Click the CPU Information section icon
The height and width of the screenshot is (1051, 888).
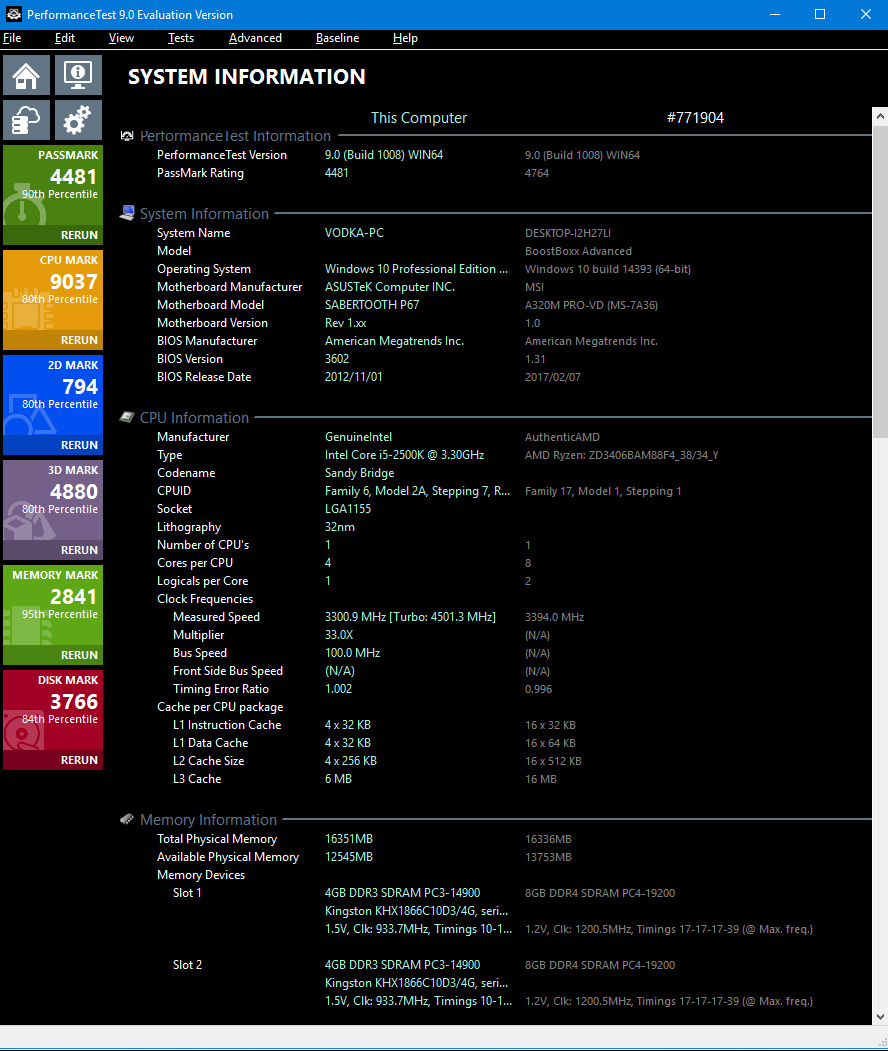[x=127, y=418]
